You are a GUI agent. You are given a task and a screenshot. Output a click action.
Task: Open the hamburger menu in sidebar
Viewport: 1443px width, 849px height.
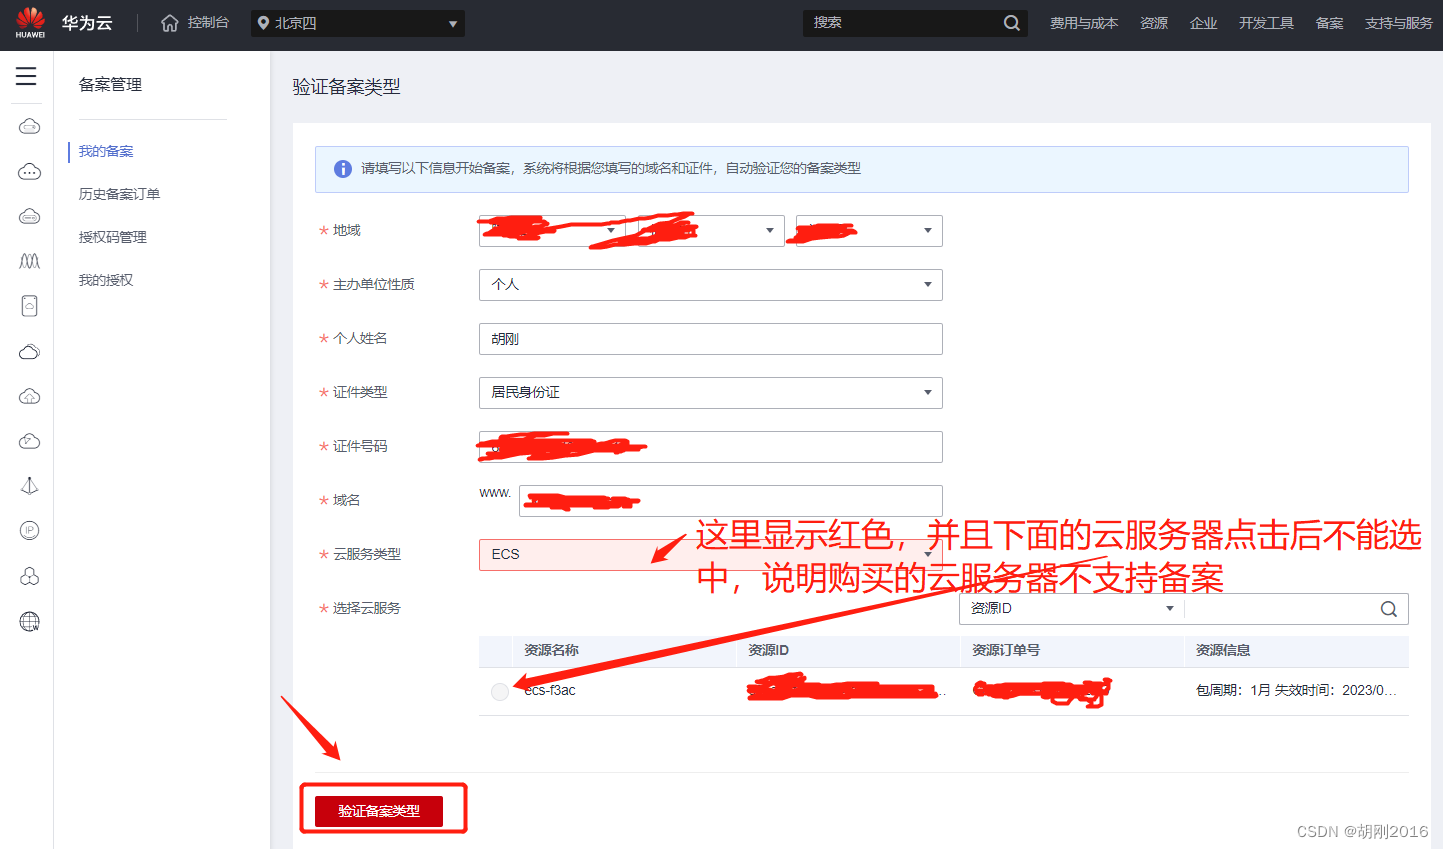click(x=26, y=76)
